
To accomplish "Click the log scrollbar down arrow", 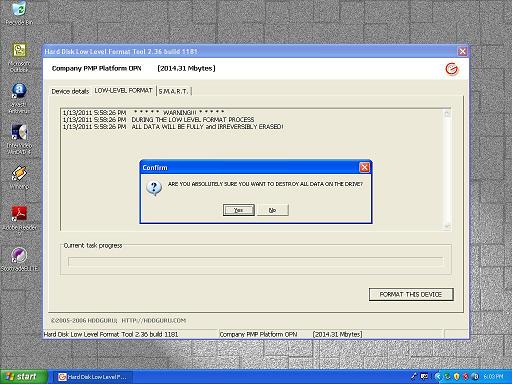I will [x=447, y=226].
